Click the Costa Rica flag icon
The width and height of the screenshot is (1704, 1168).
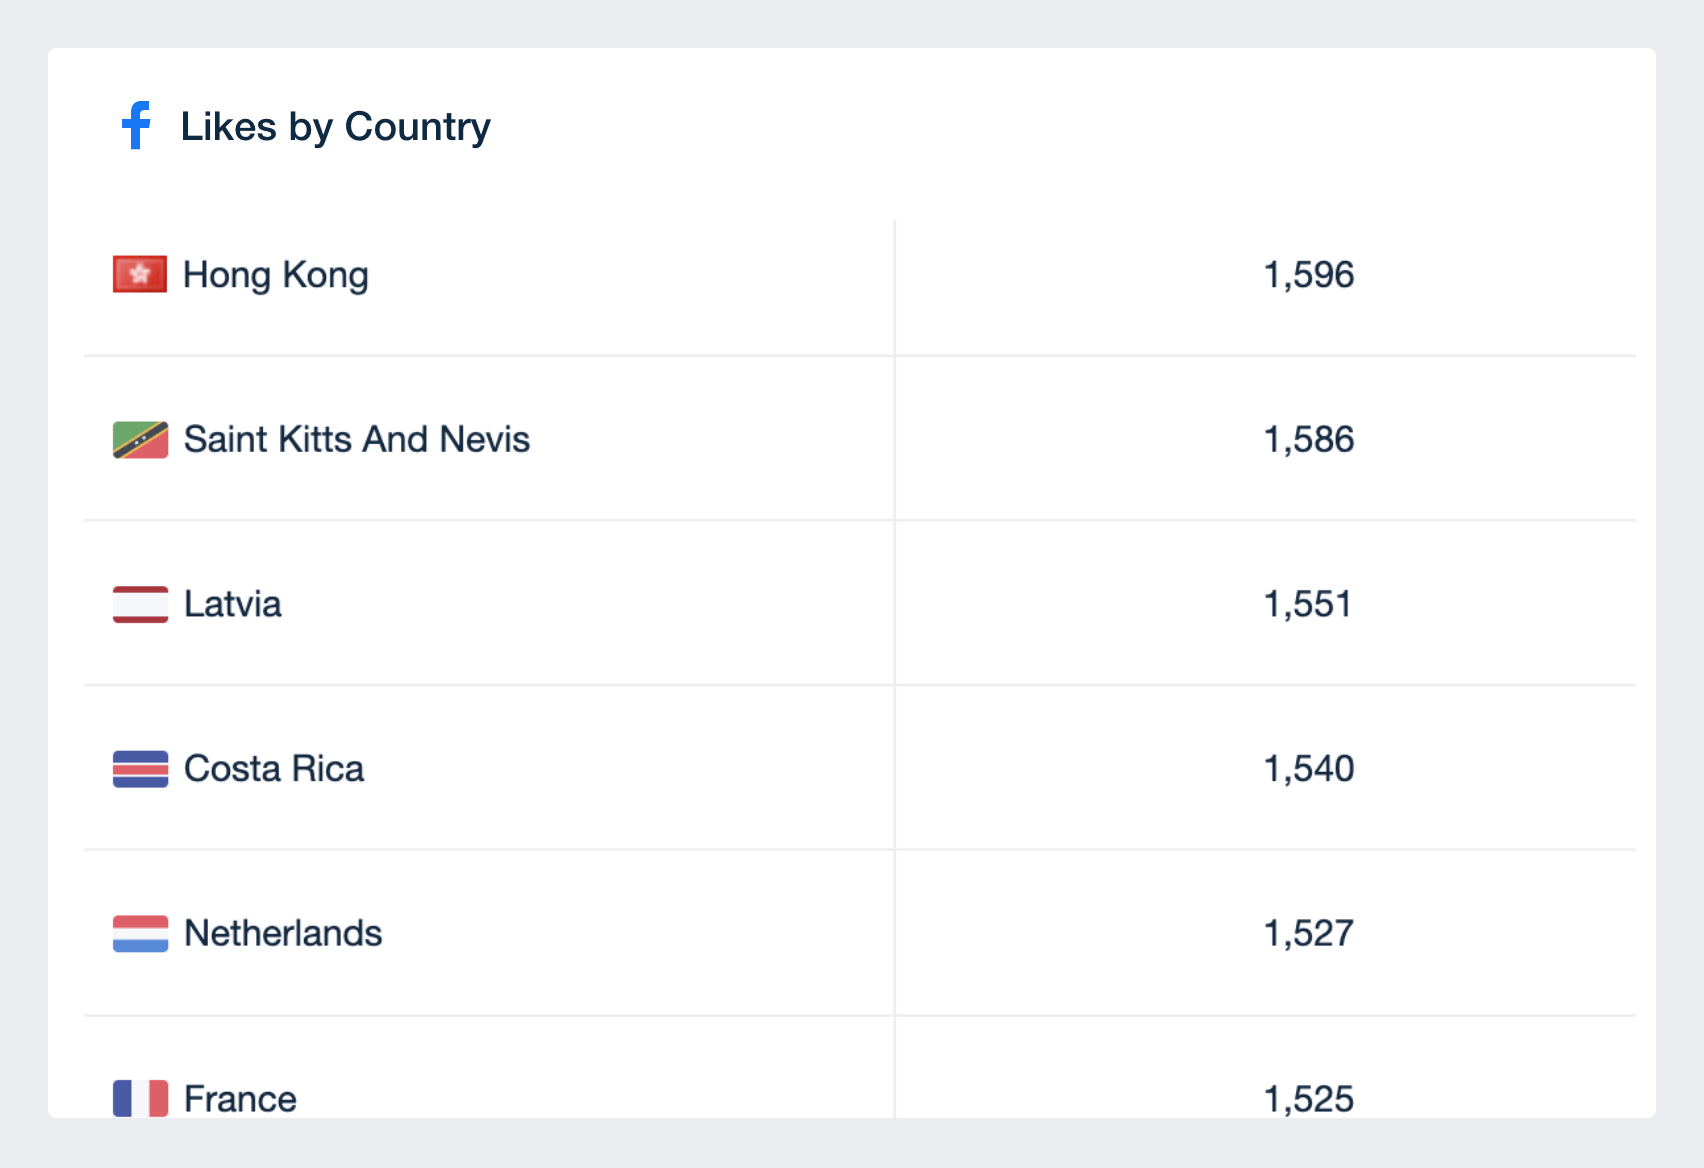point(140,769)
